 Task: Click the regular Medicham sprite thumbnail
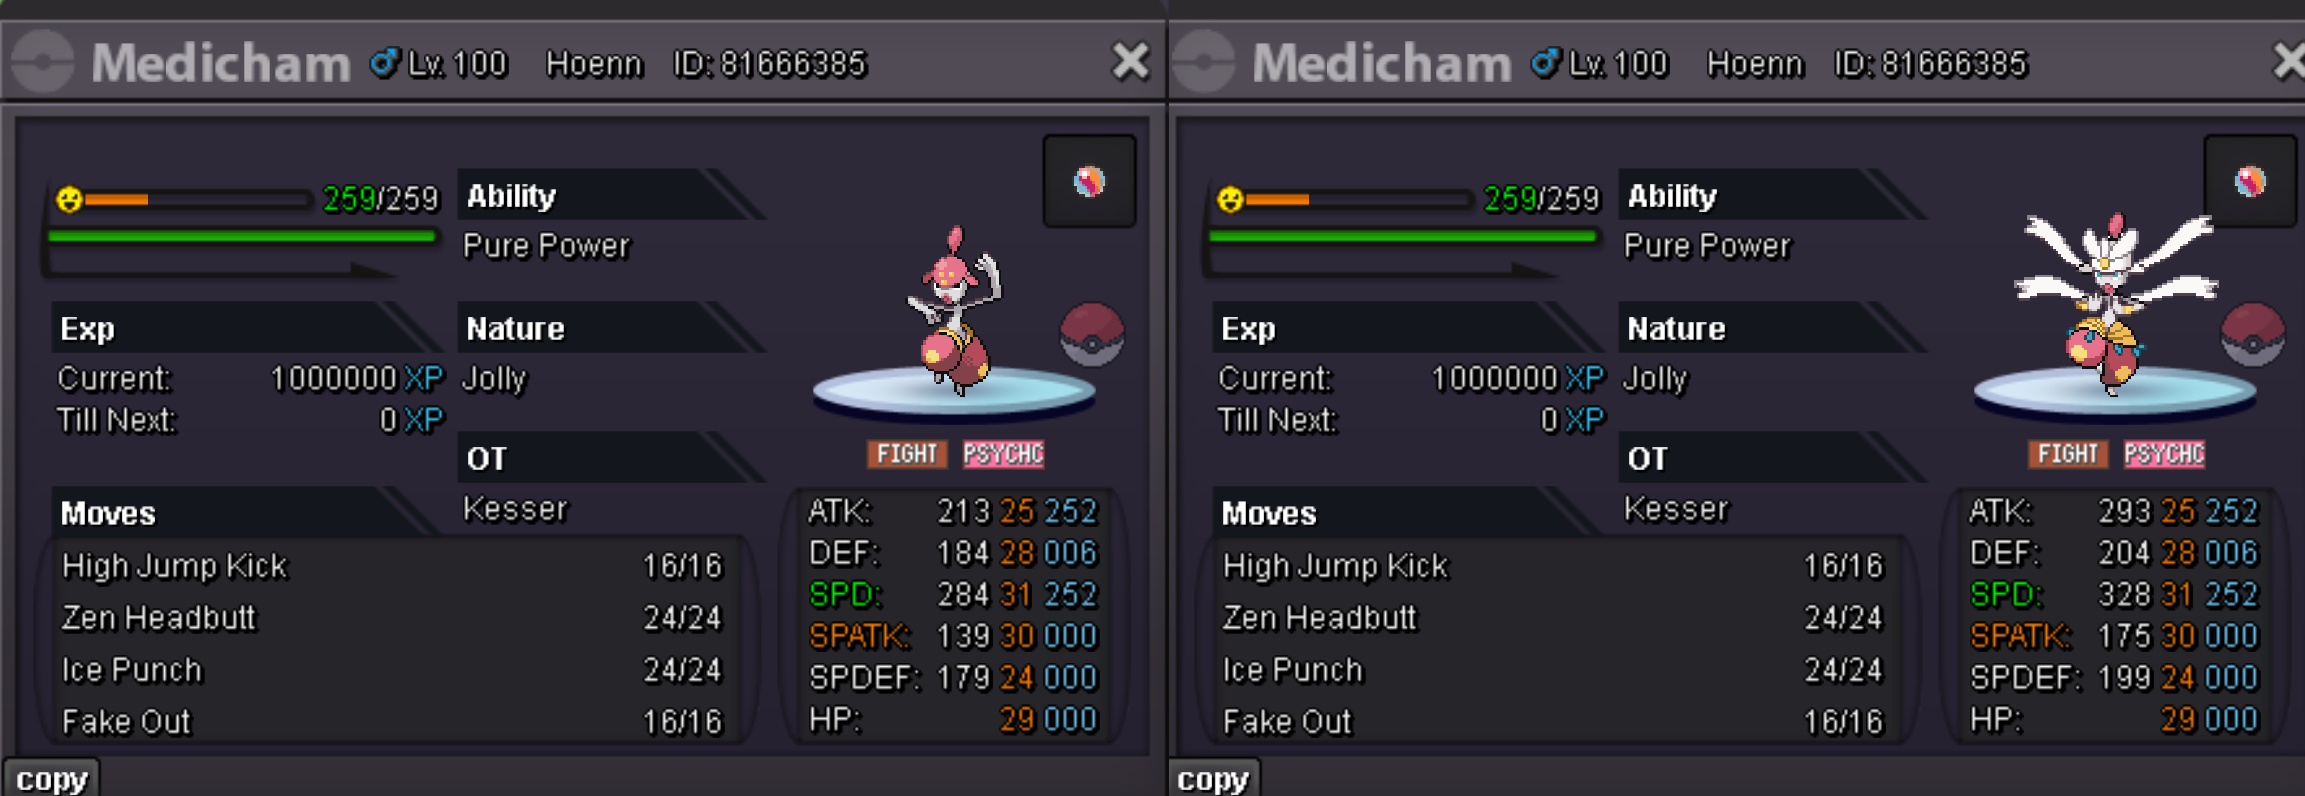point(955,310)
